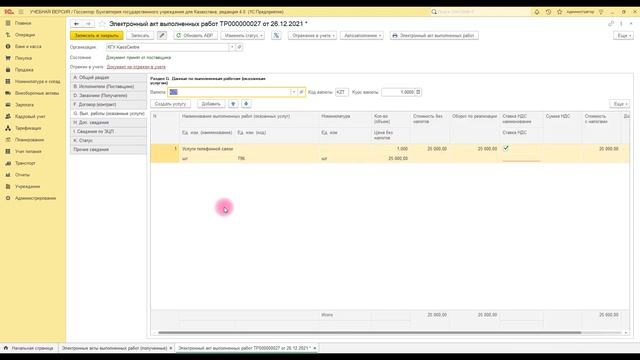
Task: Switch to the Прочие сведения tab
Action: coord(109,149)
